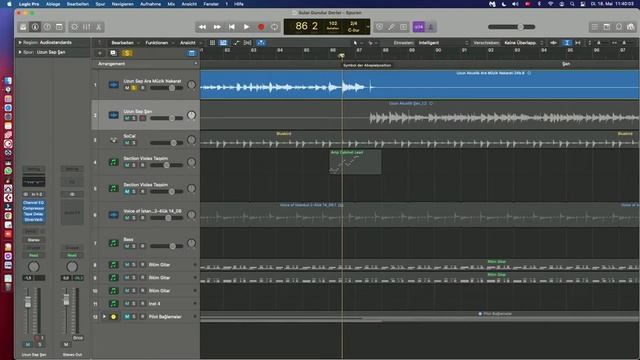Click pan knob on Uzun Sap Şan track
Screen dimensions: 640x360
[191, 115]
